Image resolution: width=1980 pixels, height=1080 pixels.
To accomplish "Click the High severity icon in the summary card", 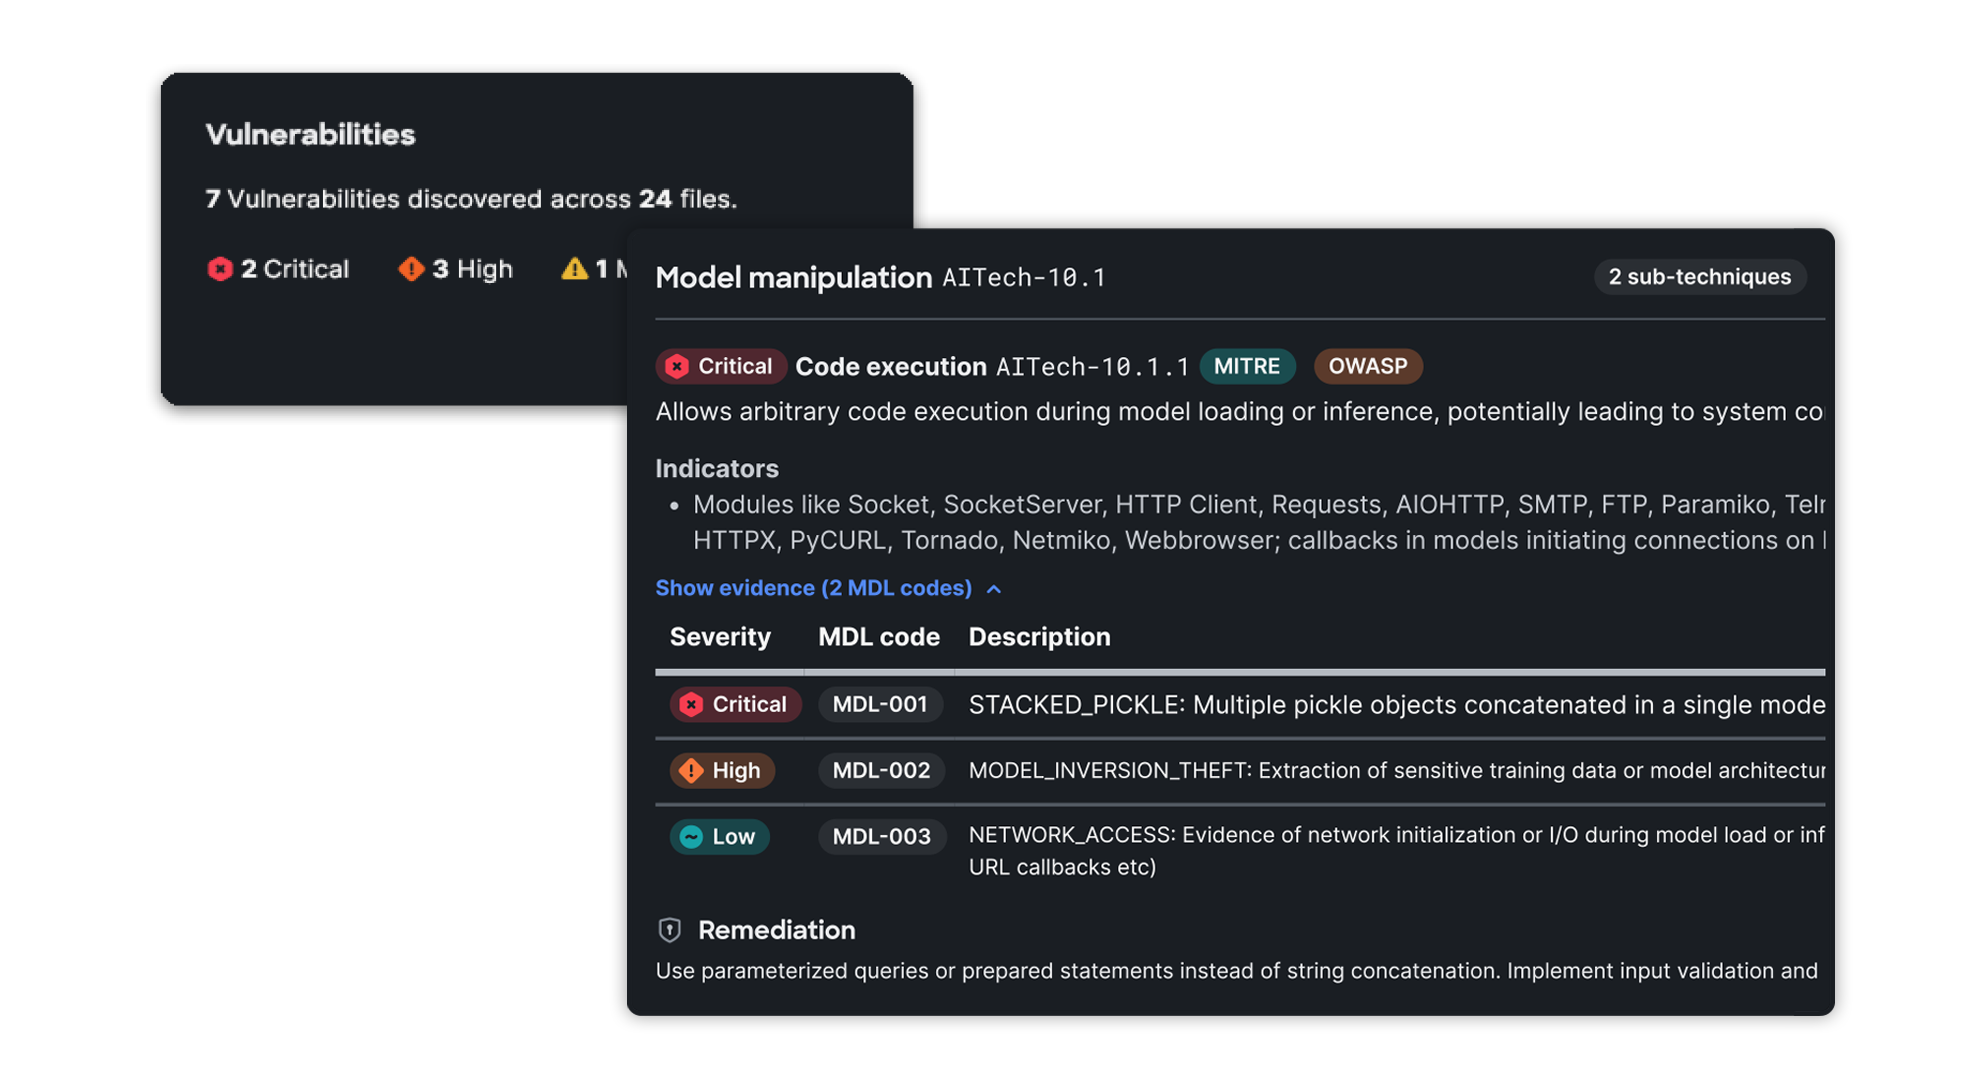I will (411, 268).
